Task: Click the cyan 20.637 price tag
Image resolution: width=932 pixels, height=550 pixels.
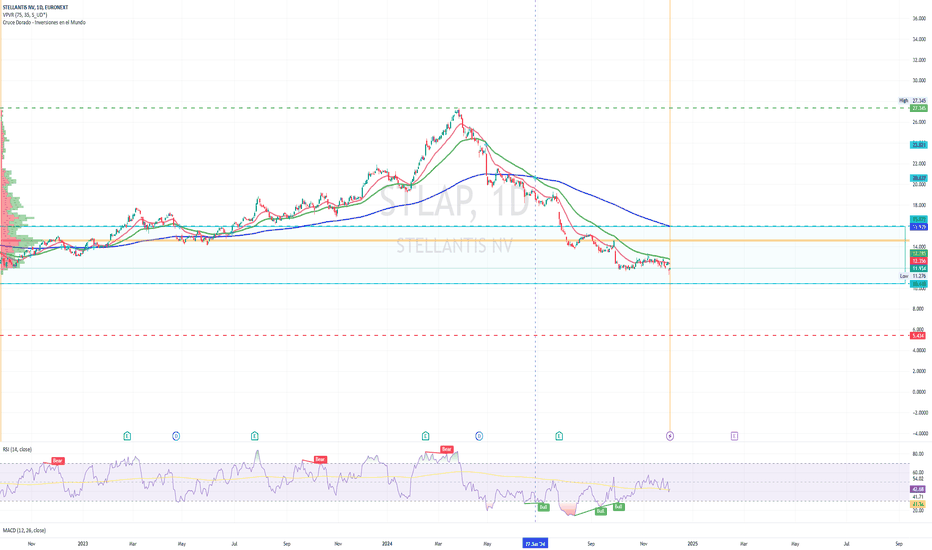Action: pos(919,178)
